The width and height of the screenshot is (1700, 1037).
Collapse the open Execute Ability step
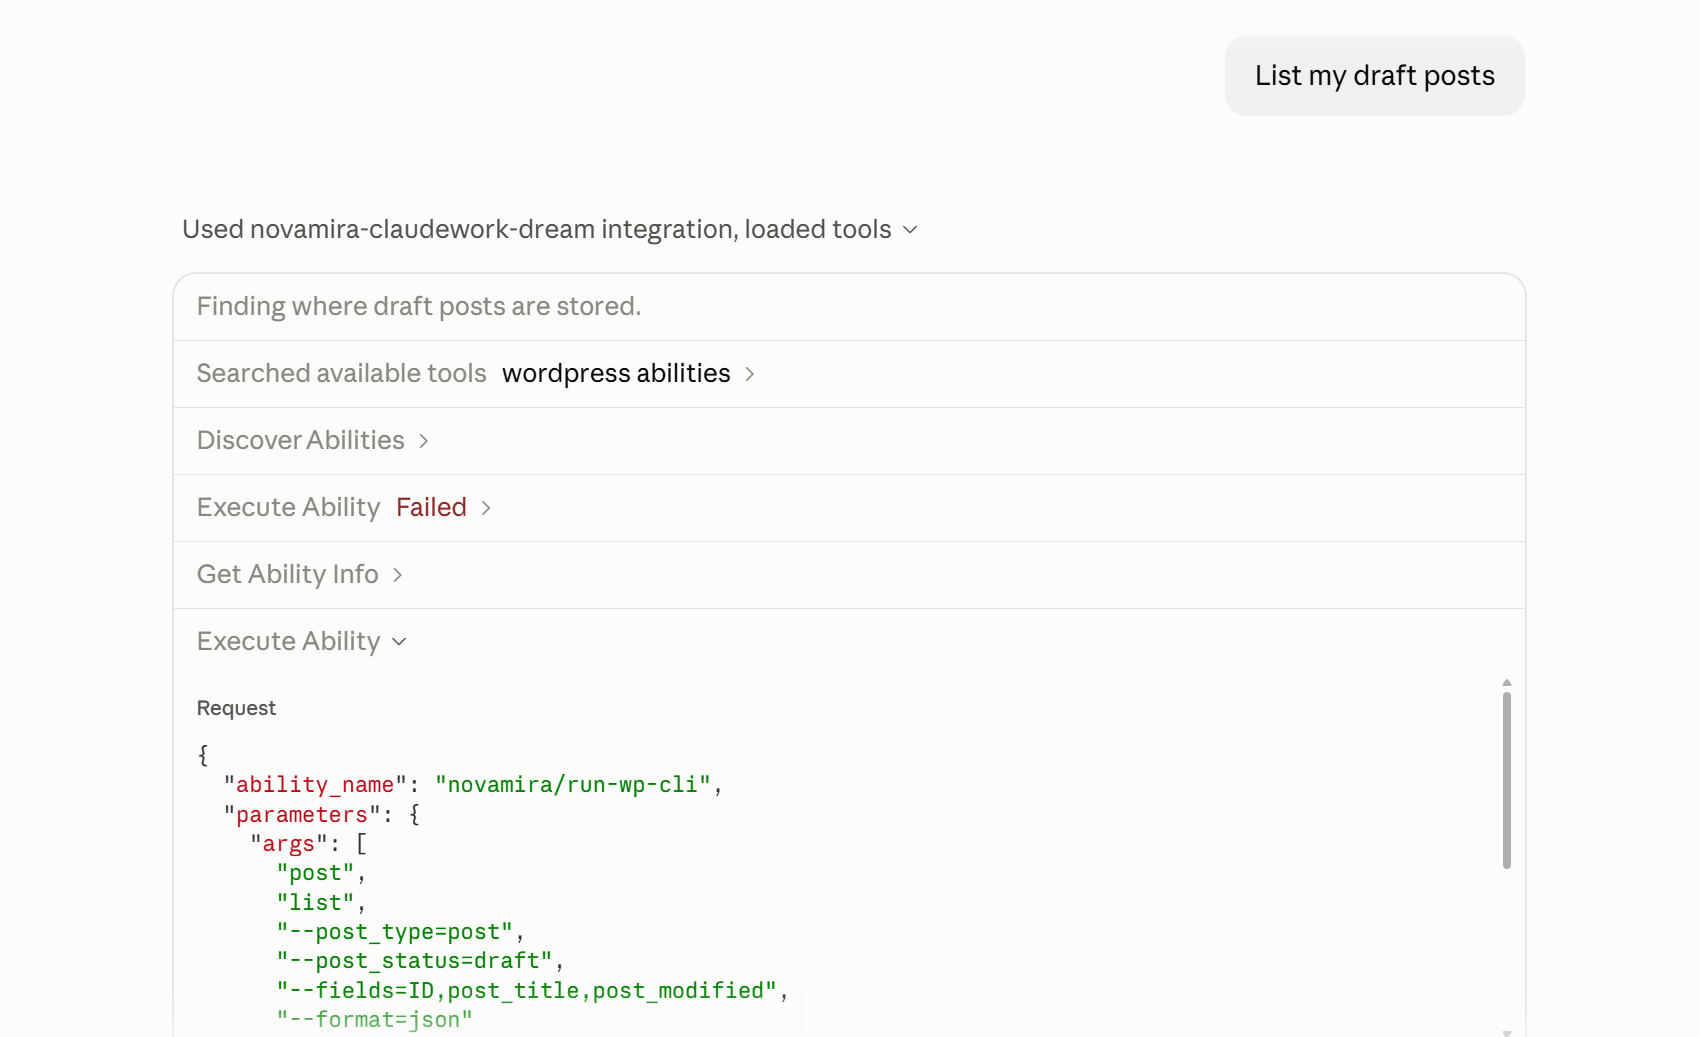point(302,641)
